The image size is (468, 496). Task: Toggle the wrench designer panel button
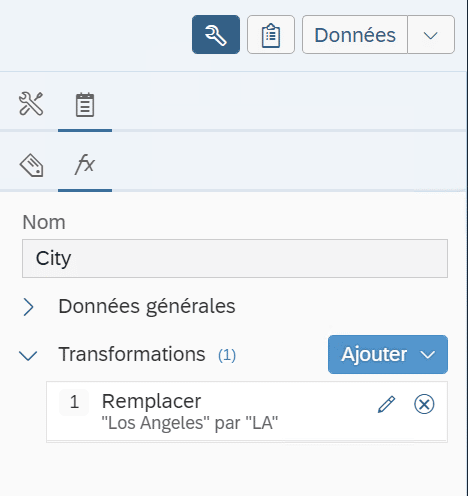[x=216, y=34]
